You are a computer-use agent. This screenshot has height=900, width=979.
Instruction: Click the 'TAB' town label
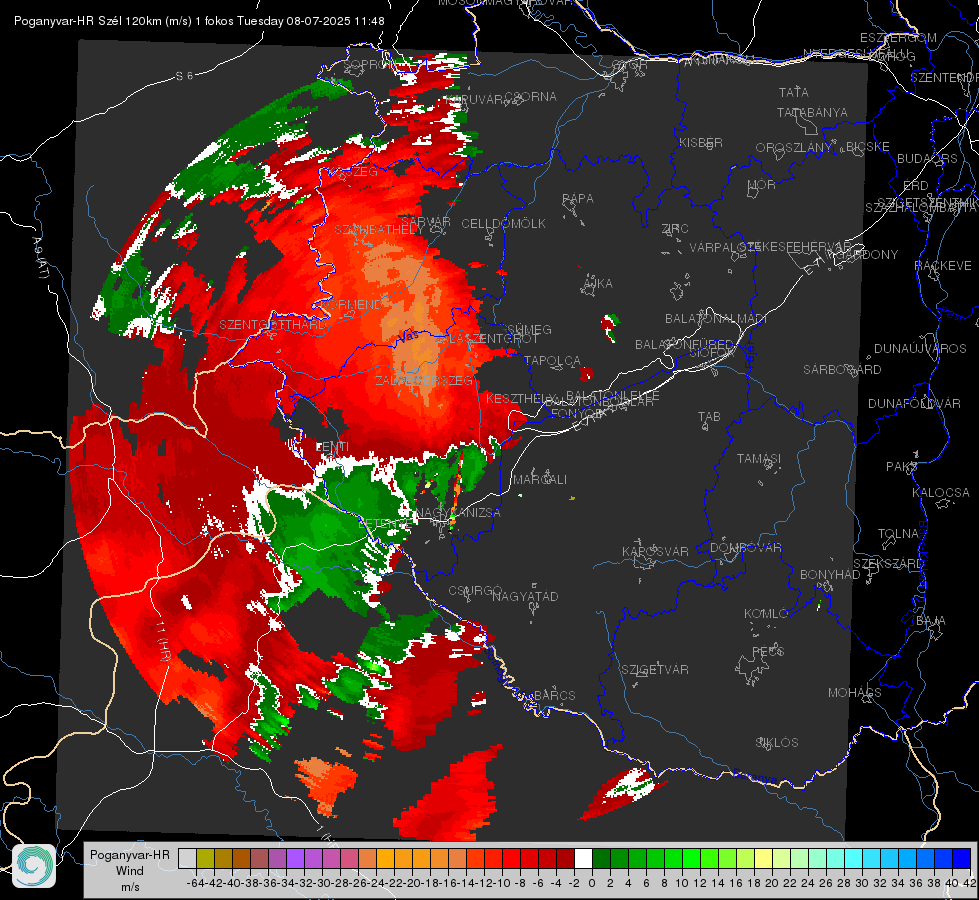click(x=709, y=417)
